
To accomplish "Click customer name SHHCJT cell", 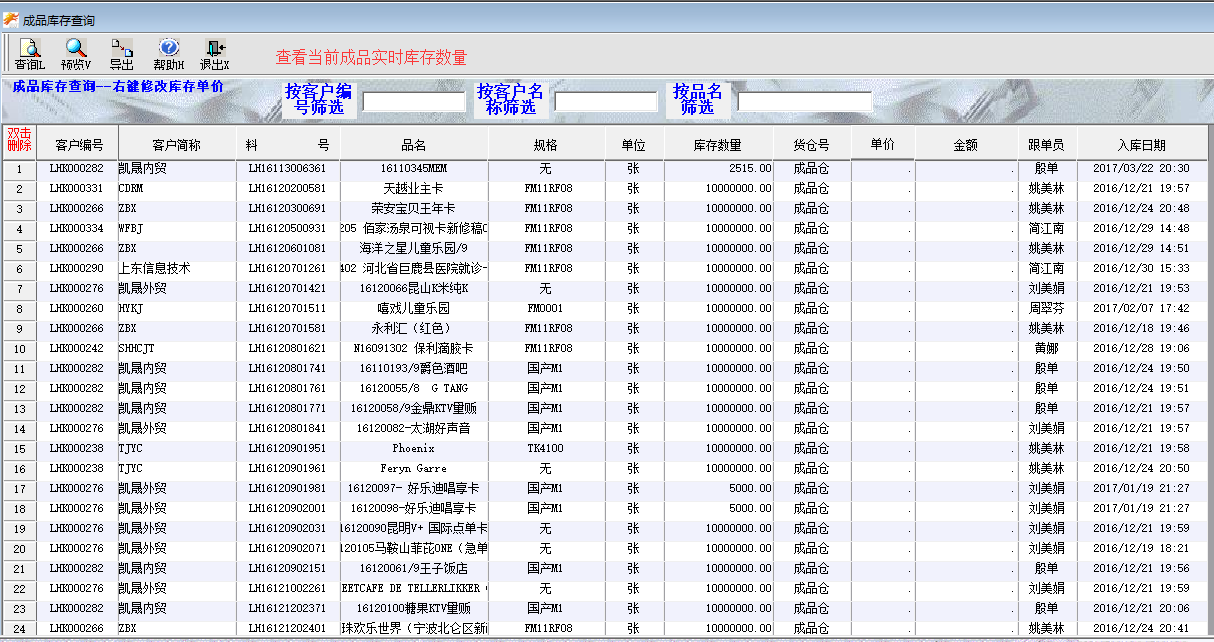I will coord(177,349).
